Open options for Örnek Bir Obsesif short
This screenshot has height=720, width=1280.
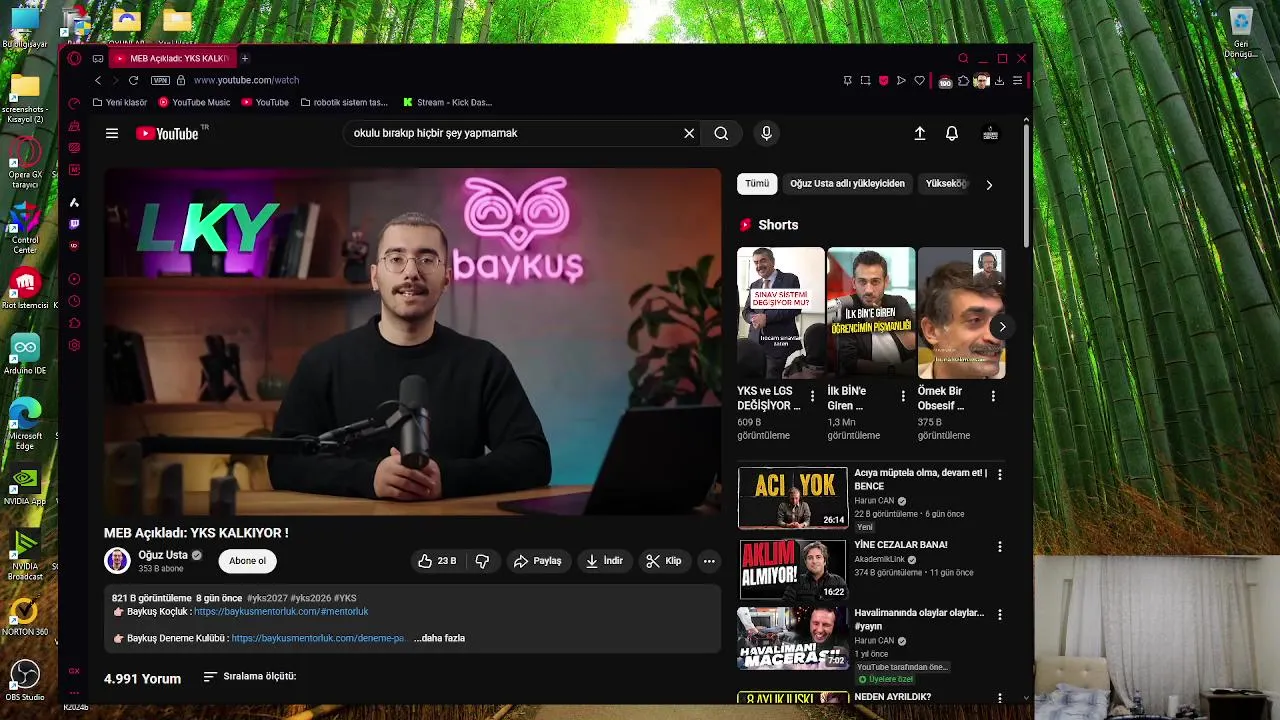tap(992, 396)
